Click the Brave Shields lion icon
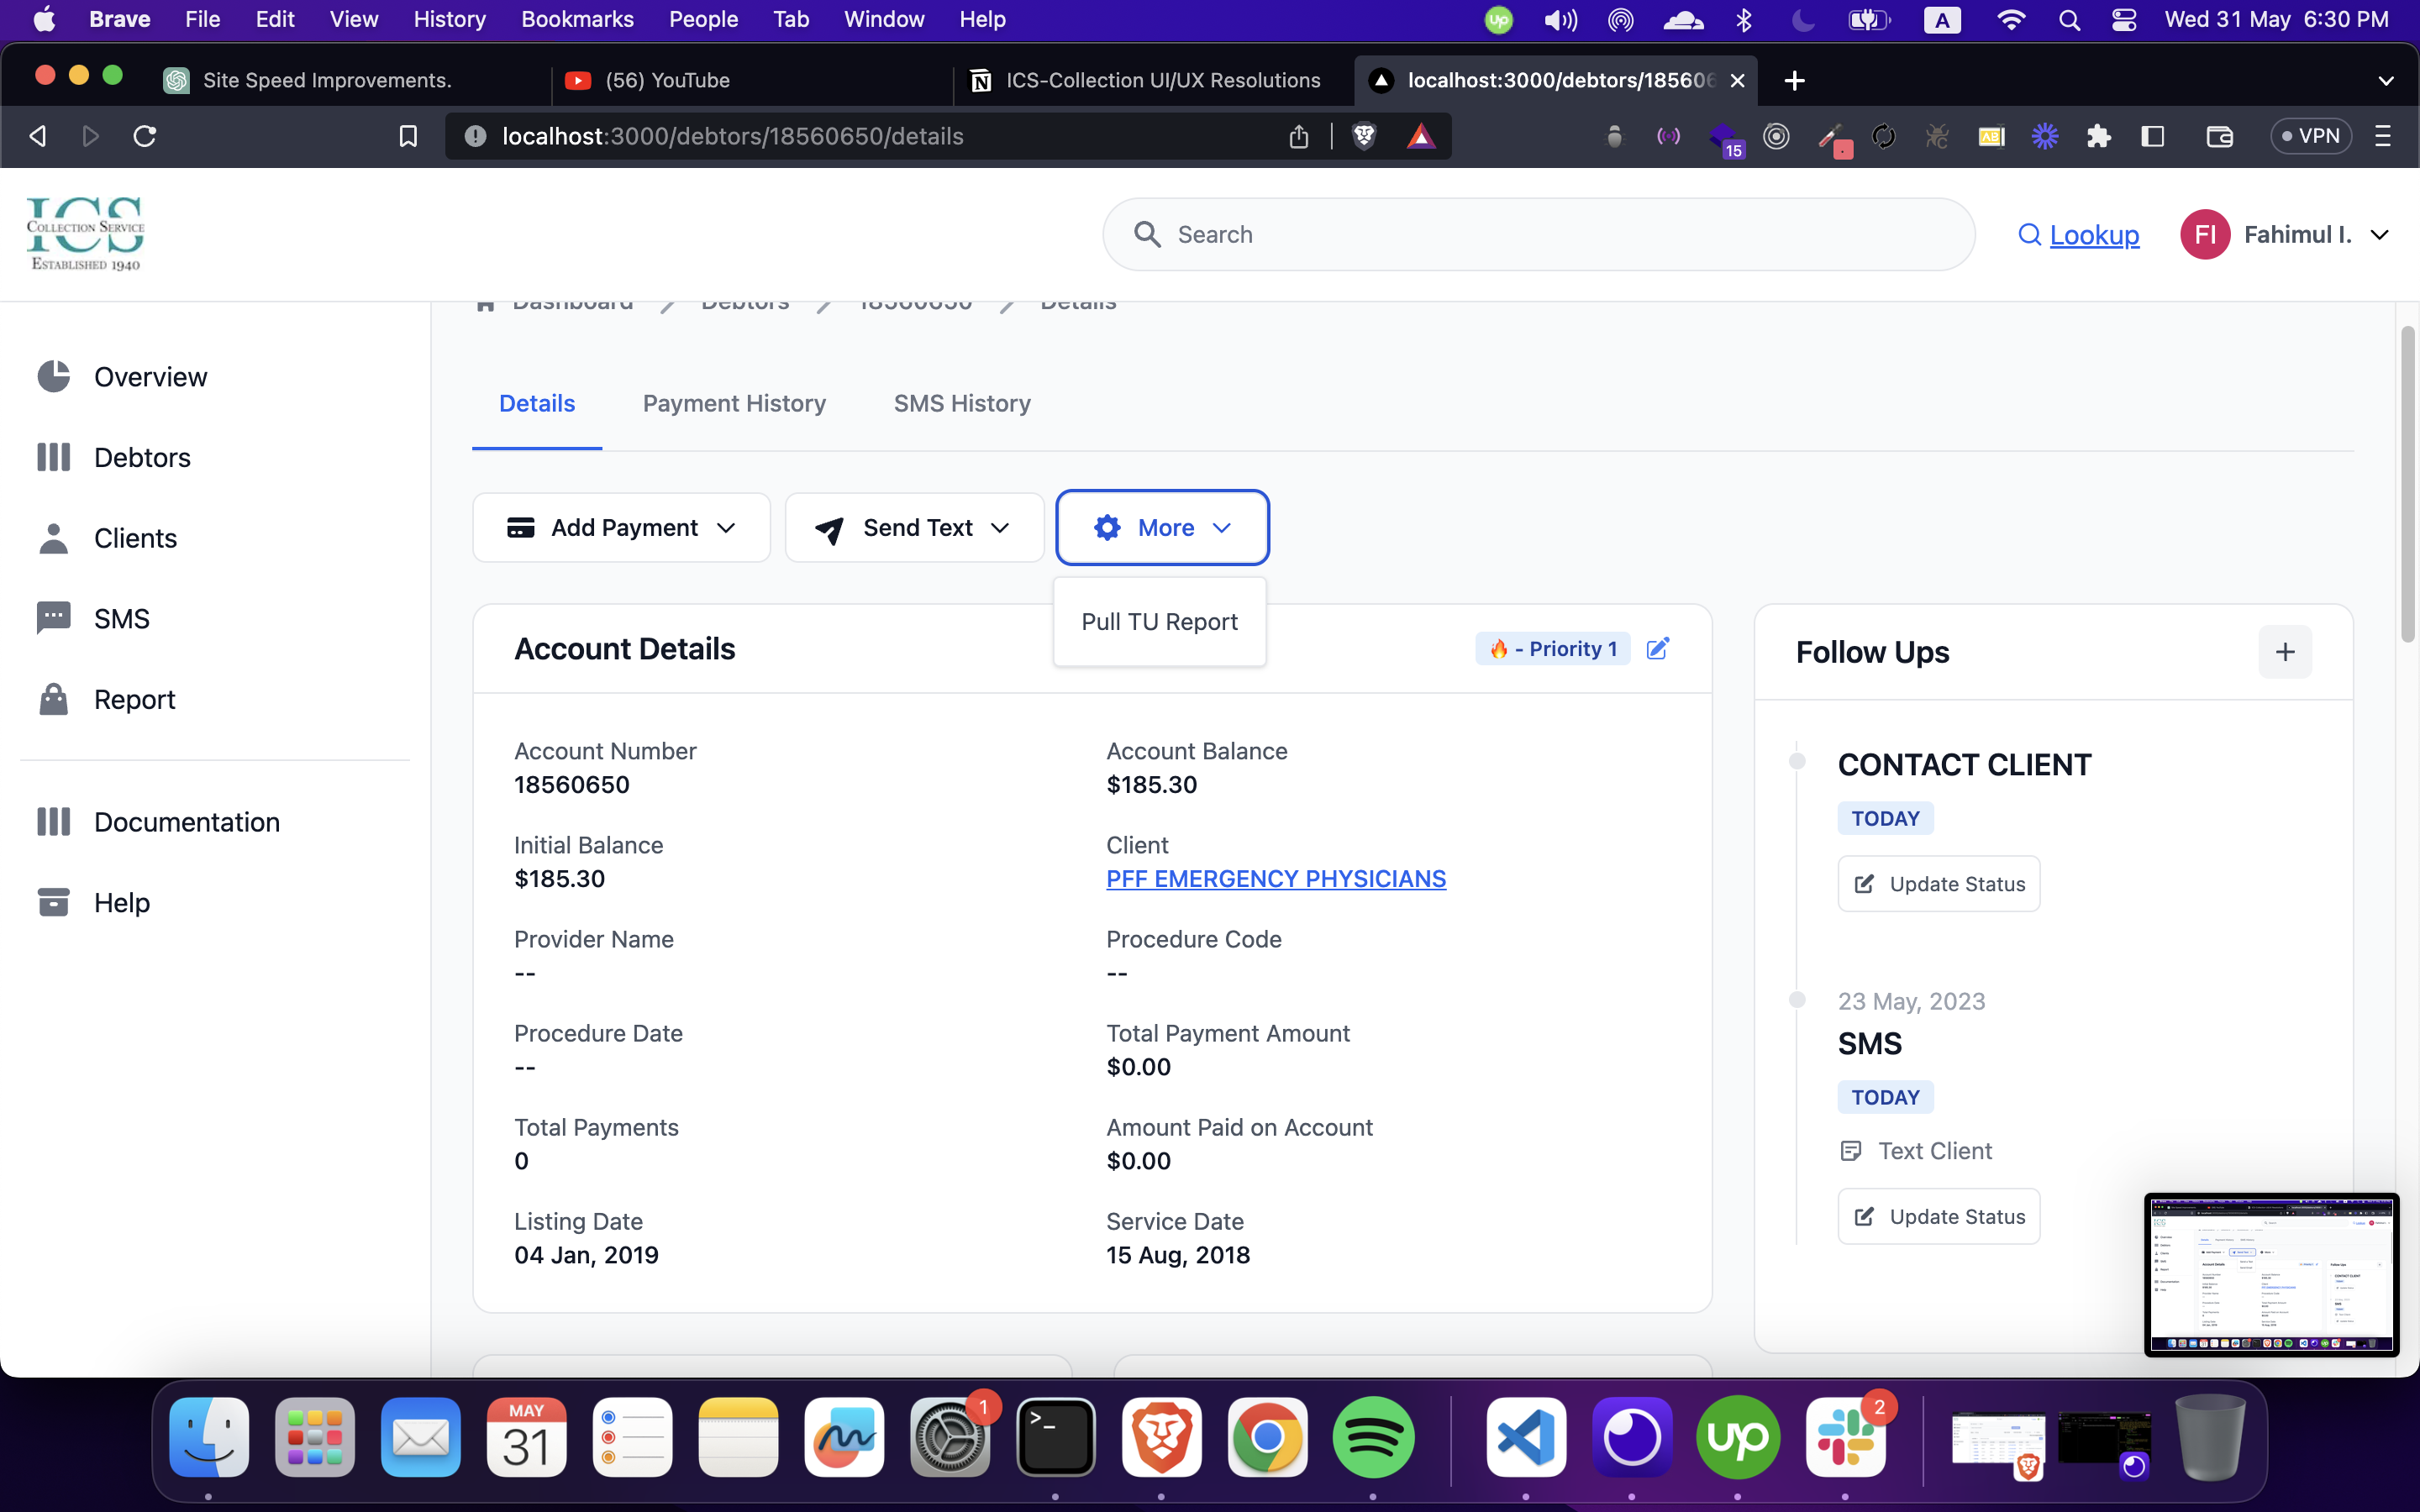This screenshot has height=1512, width=2420. tap(1364, 136)
